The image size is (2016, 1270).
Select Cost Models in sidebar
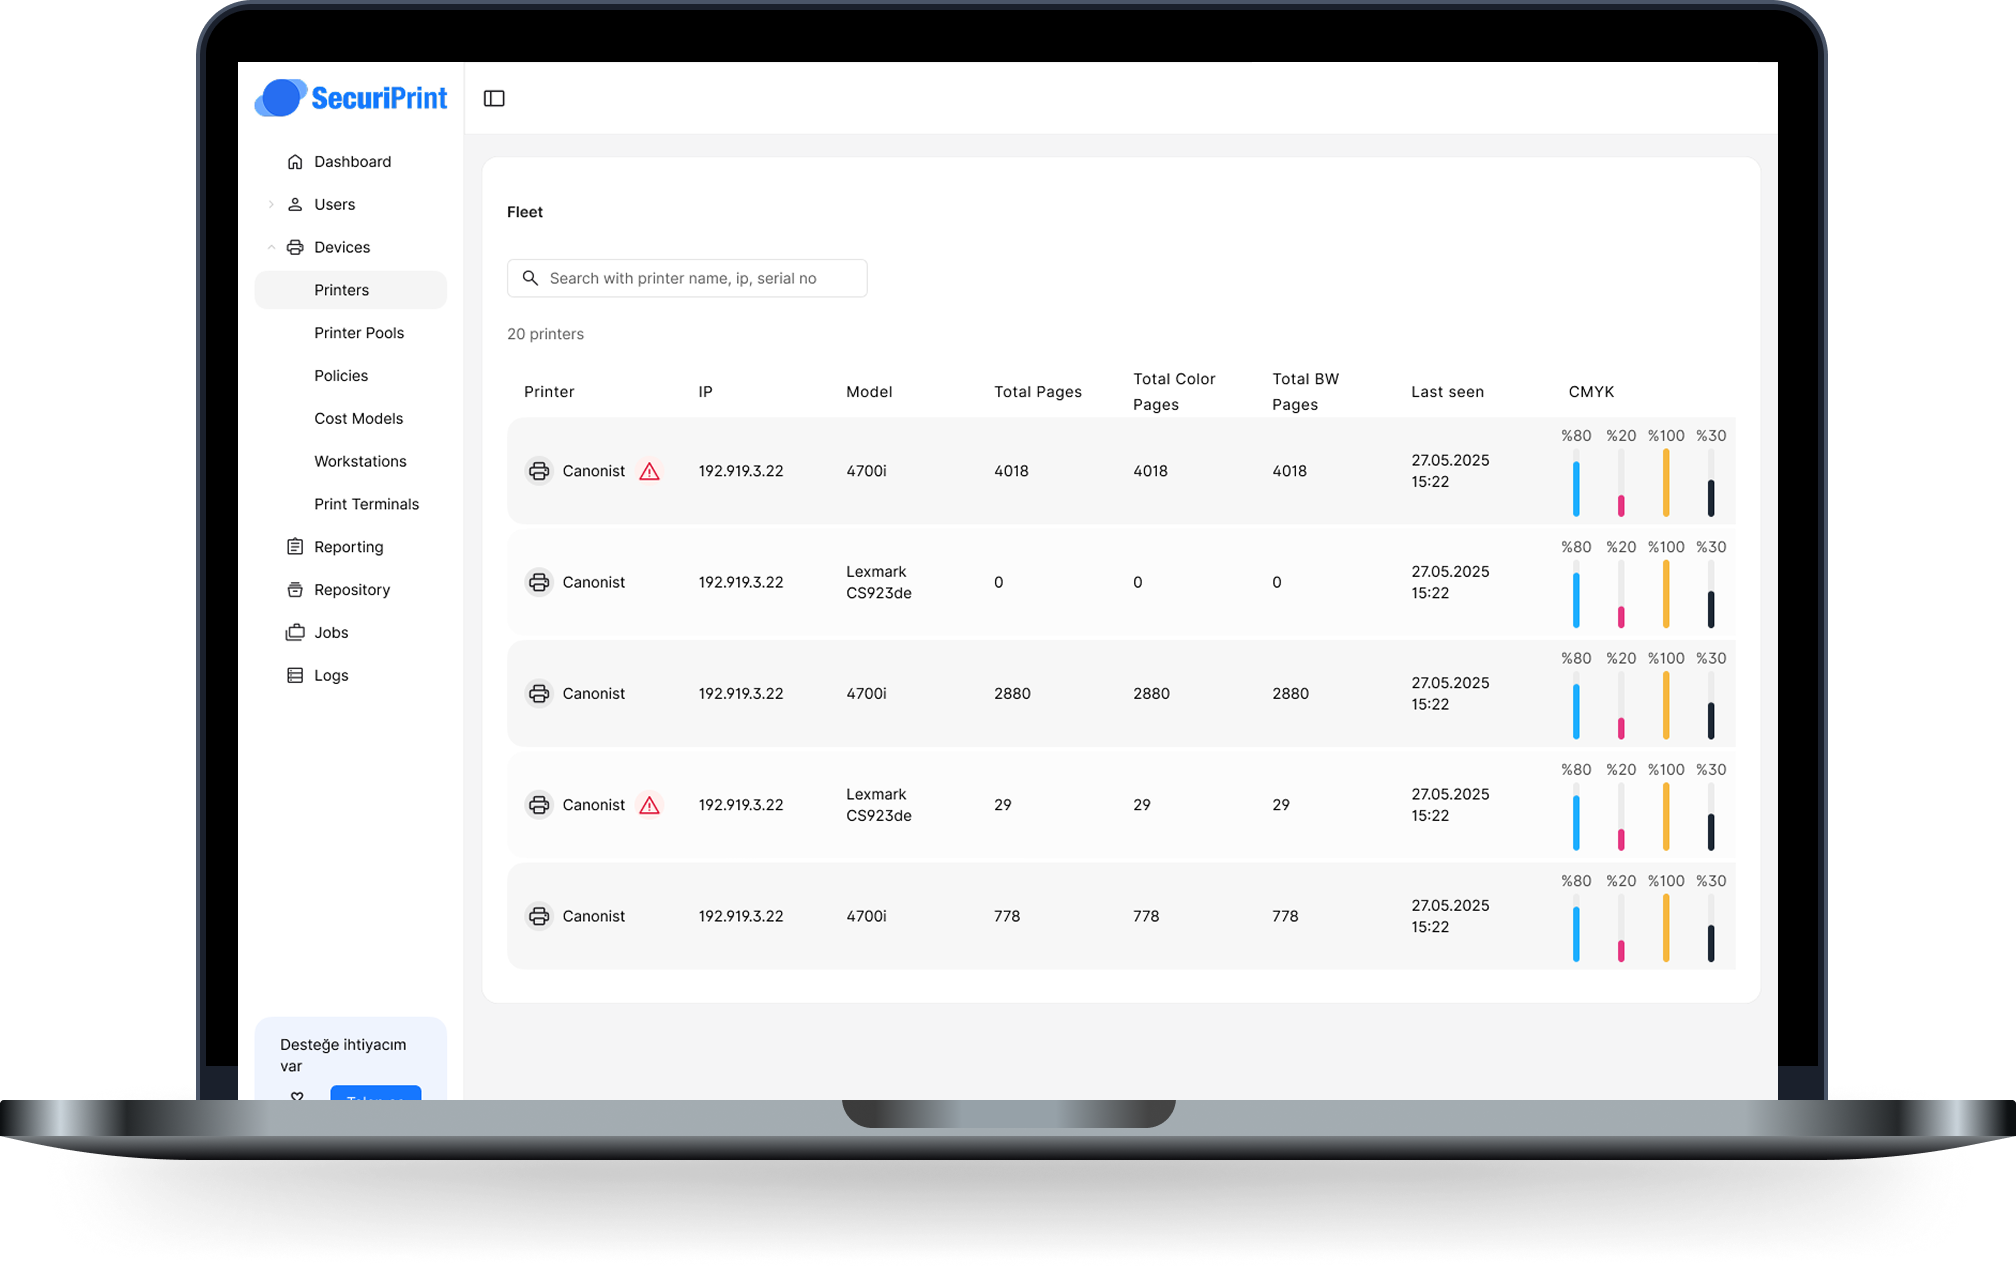coord(358,419)
